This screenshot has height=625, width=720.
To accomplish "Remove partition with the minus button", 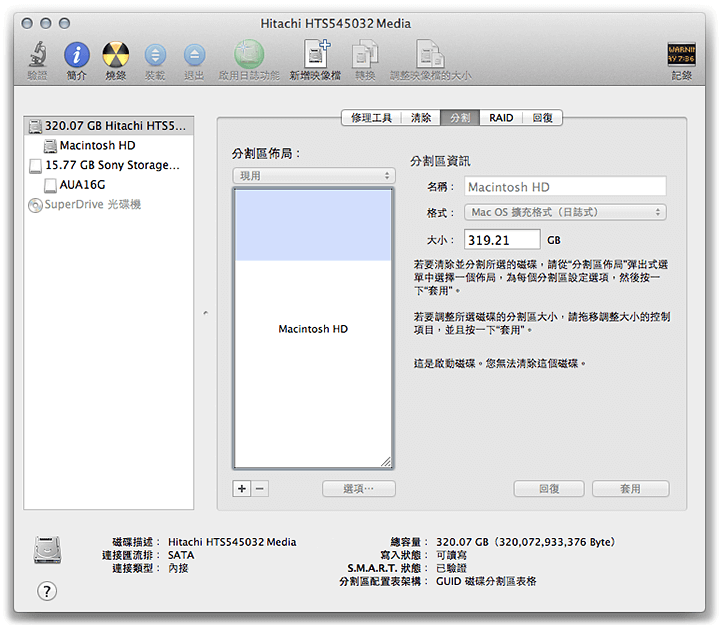I will (260, 489).
